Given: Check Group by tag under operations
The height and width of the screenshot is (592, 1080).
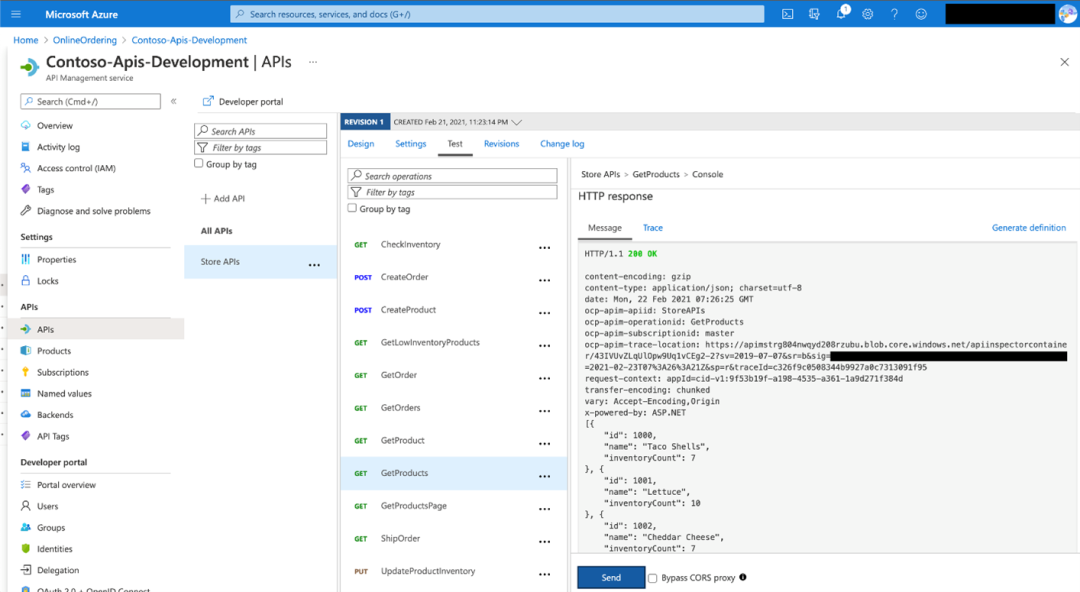Looking at the screenshot, I should [x=352, y=208].
